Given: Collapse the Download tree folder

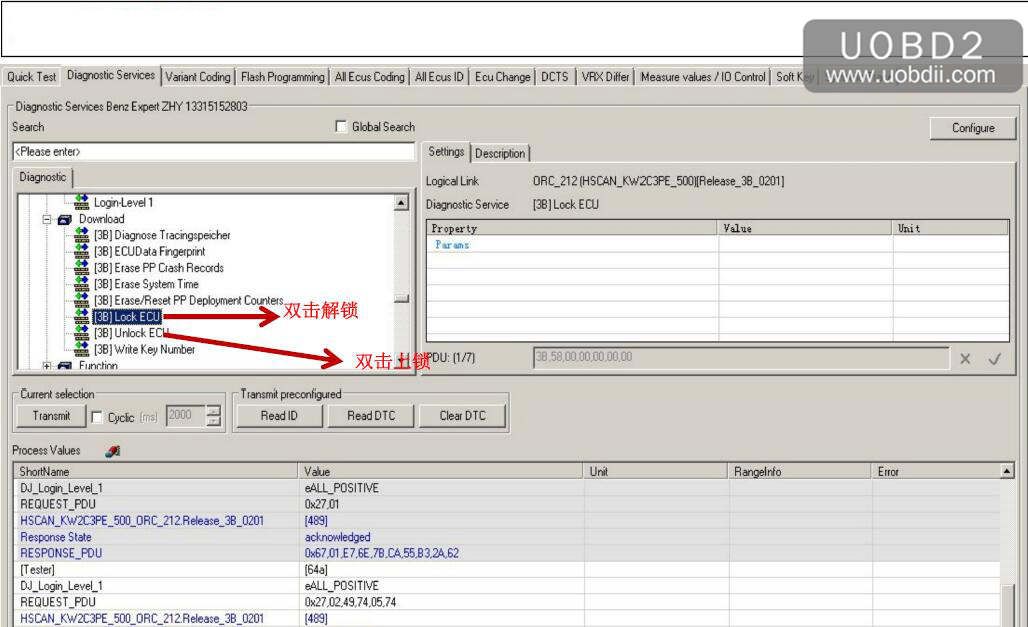Looking at the screenshot, I should click(47, 219).
